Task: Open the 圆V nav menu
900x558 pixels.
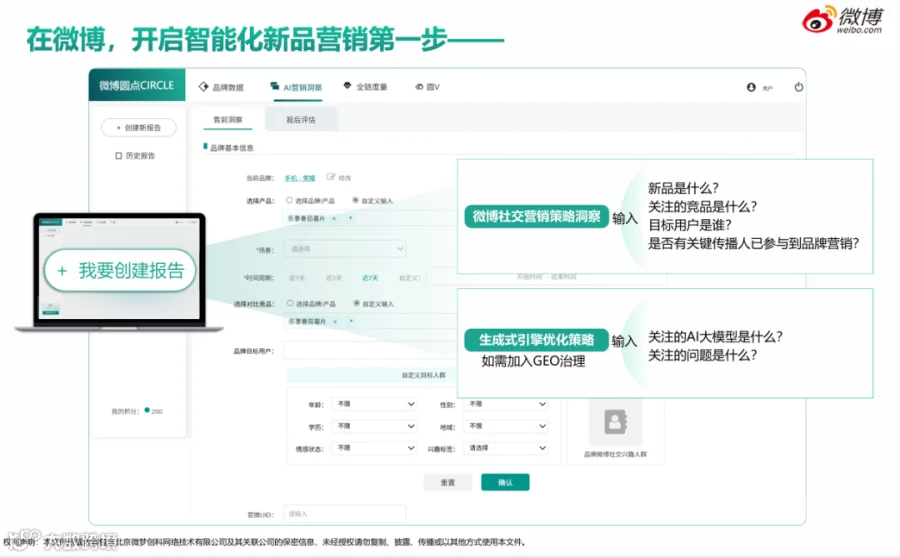Action: click(428, 87)
